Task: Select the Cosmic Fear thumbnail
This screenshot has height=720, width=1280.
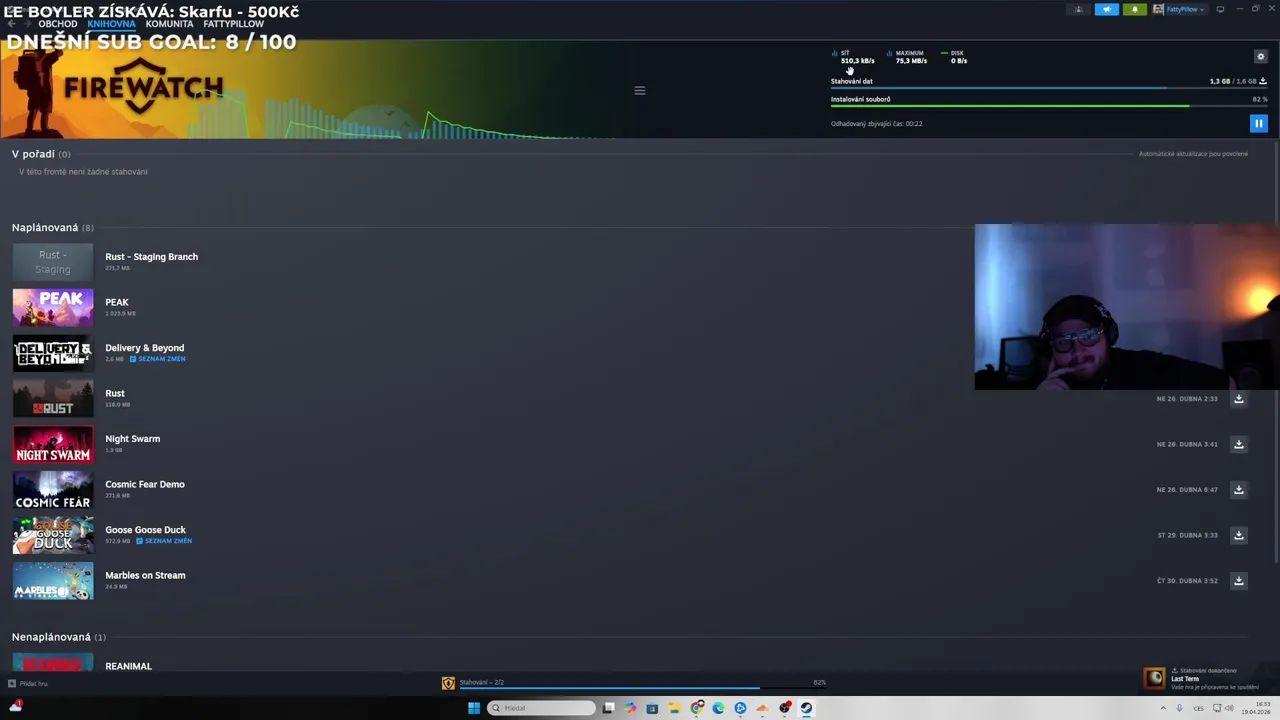Action: tap(53, 490)
